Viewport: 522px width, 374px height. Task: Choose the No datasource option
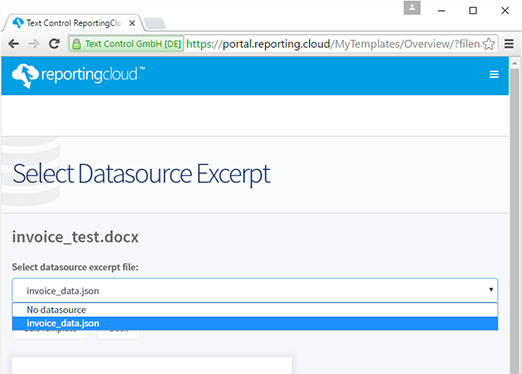point(255,310)
